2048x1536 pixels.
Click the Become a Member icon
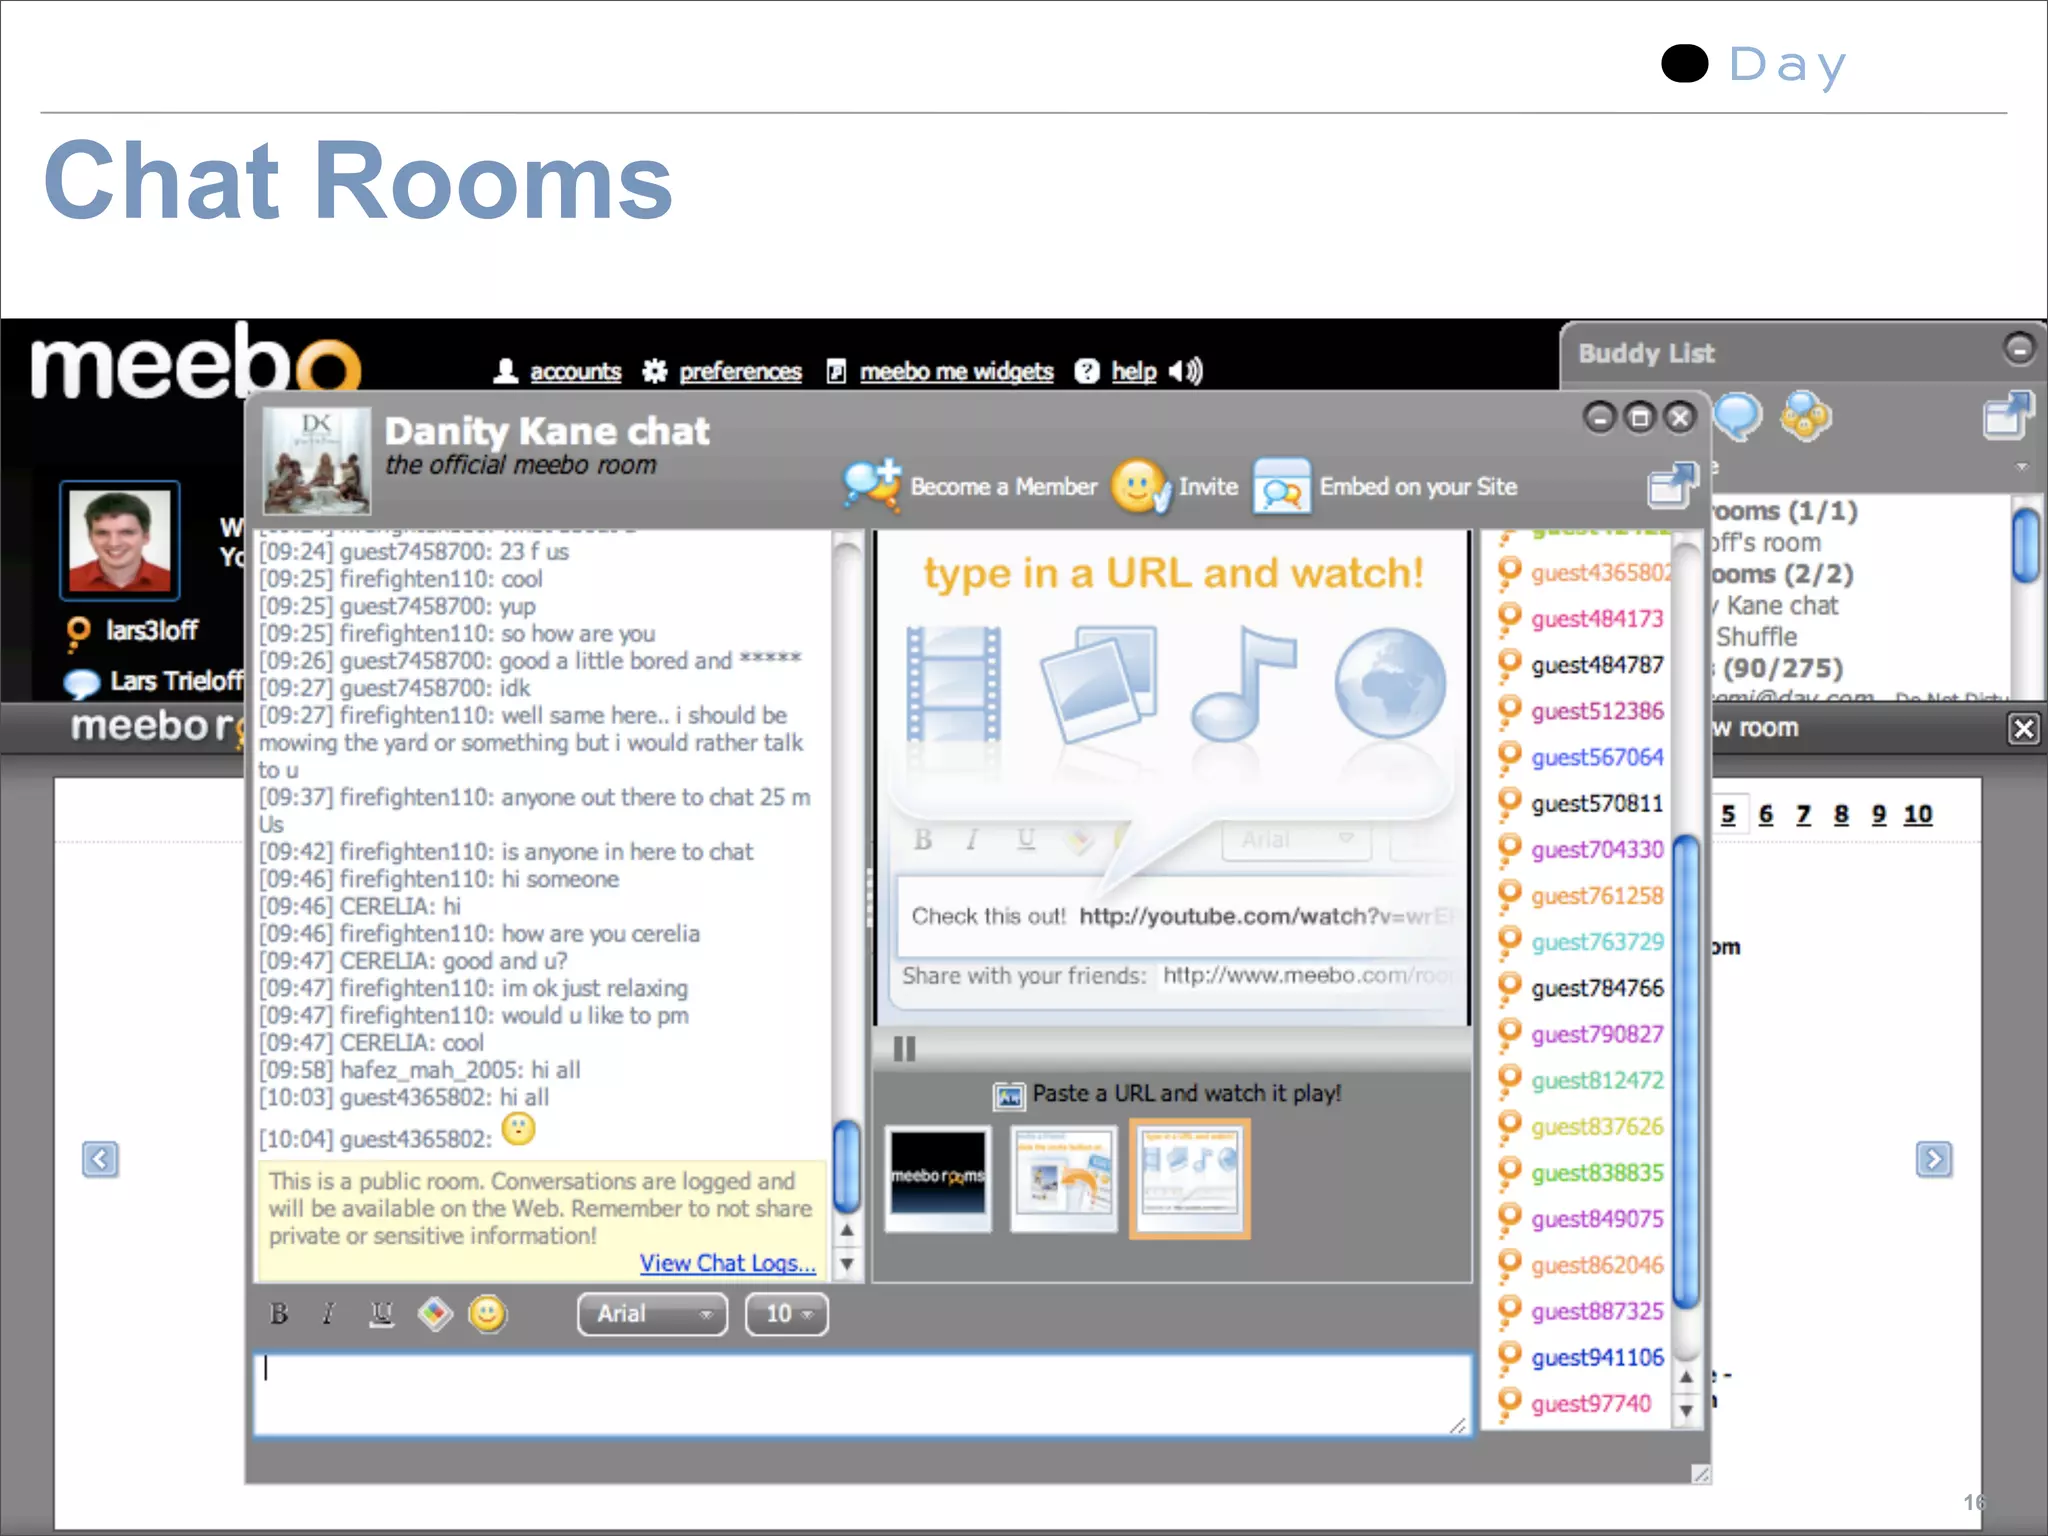point(871,486)
